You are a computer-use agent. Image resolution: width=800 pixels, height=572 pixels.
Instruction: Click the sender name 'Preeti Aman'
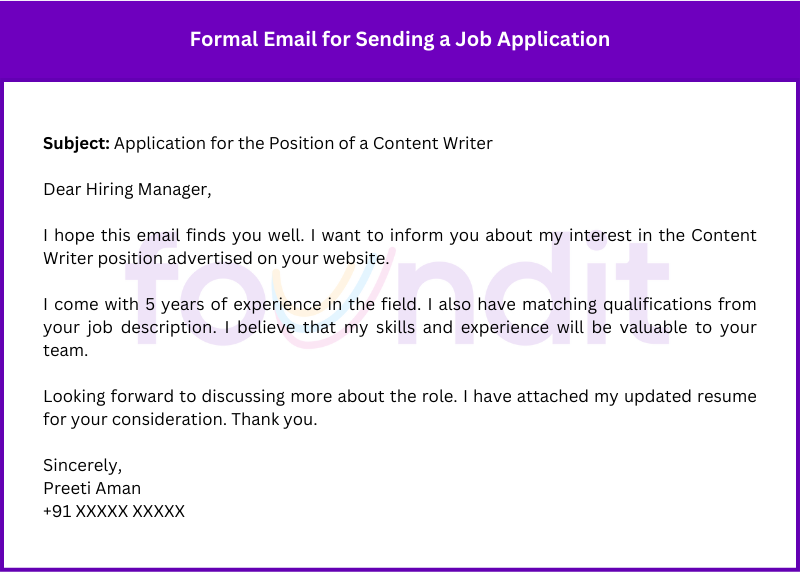point(92,488)
